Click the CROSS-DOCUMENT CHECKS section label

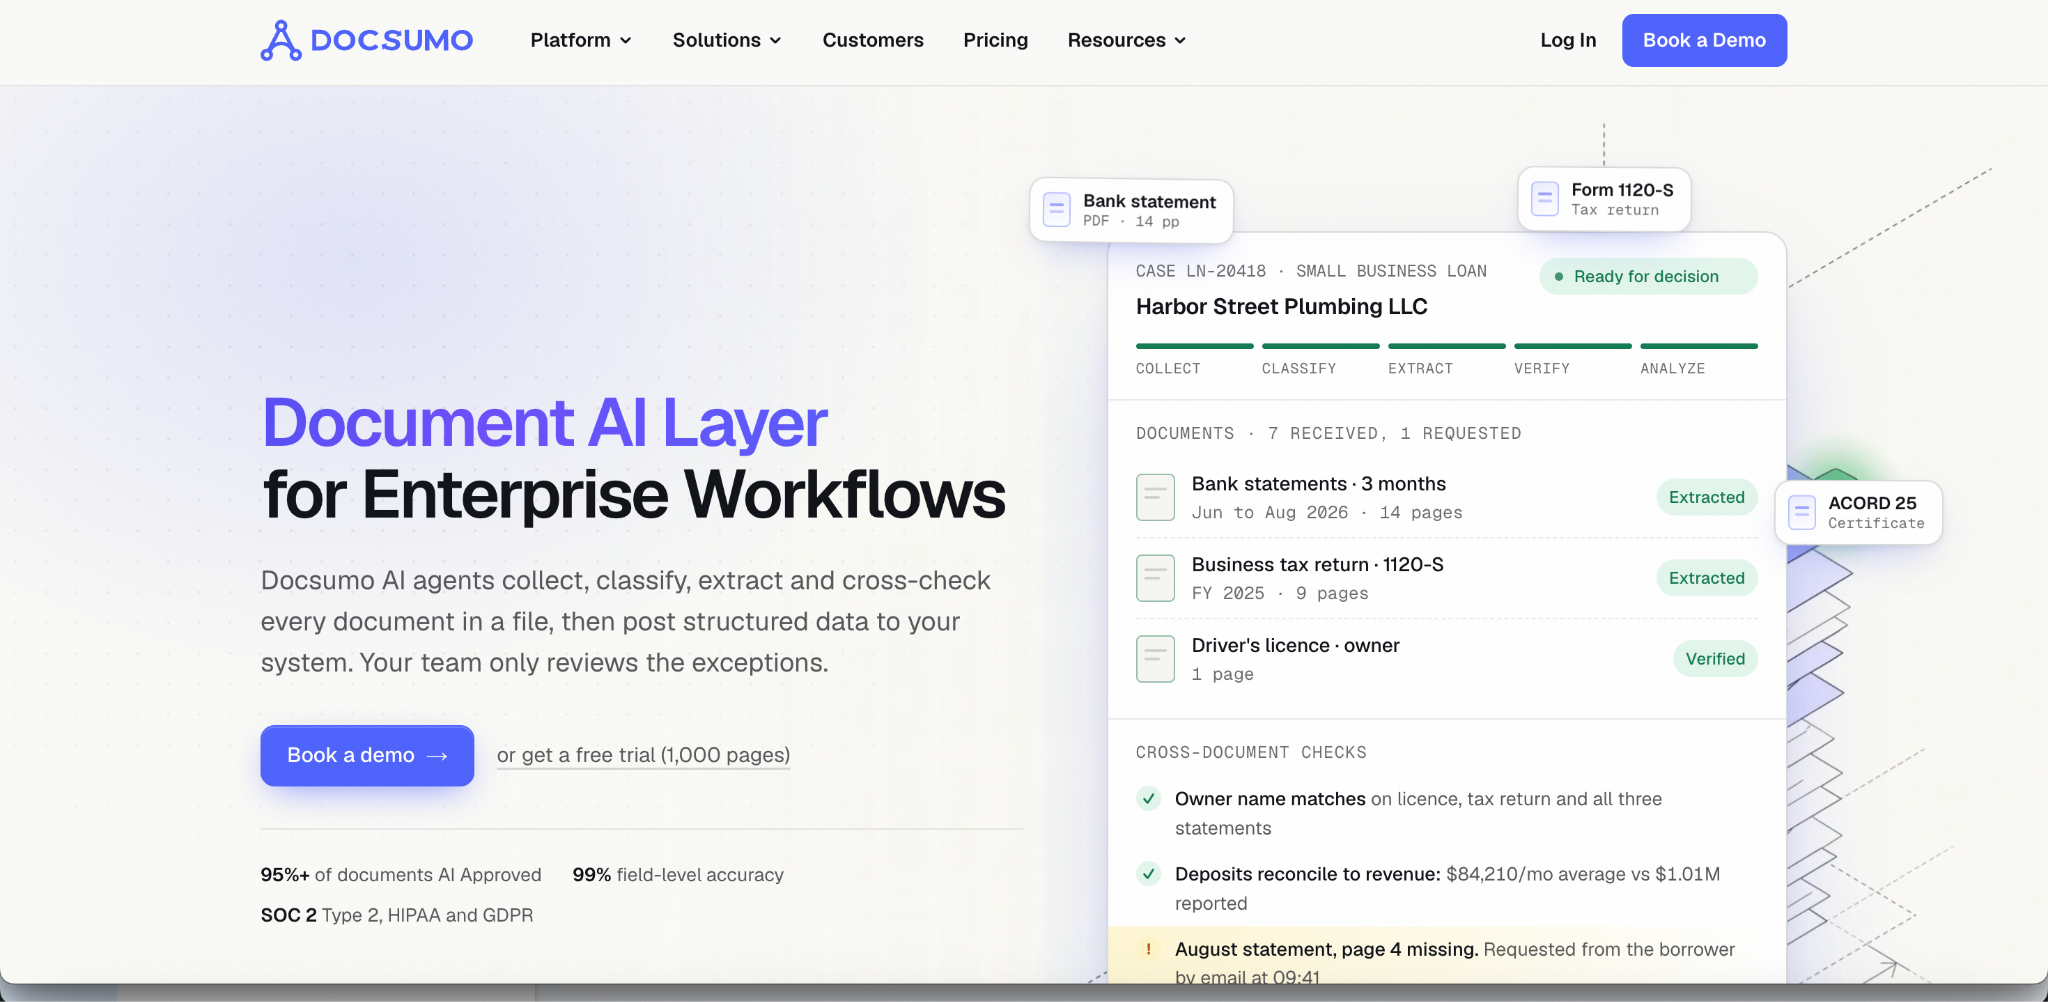tap(1251, 752)
